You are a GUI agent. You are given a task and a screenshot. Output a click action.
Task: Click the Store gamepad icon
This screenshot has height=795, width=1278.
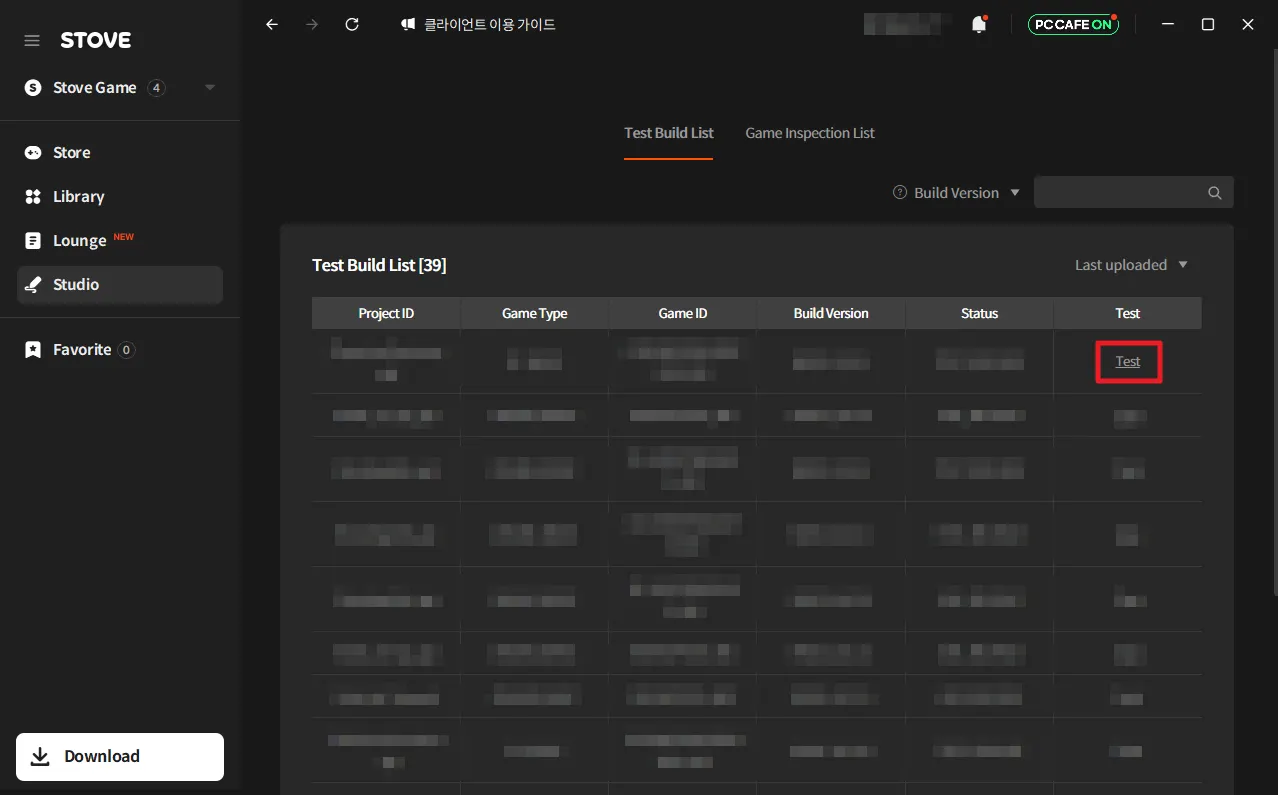click(x=33, y=152)
